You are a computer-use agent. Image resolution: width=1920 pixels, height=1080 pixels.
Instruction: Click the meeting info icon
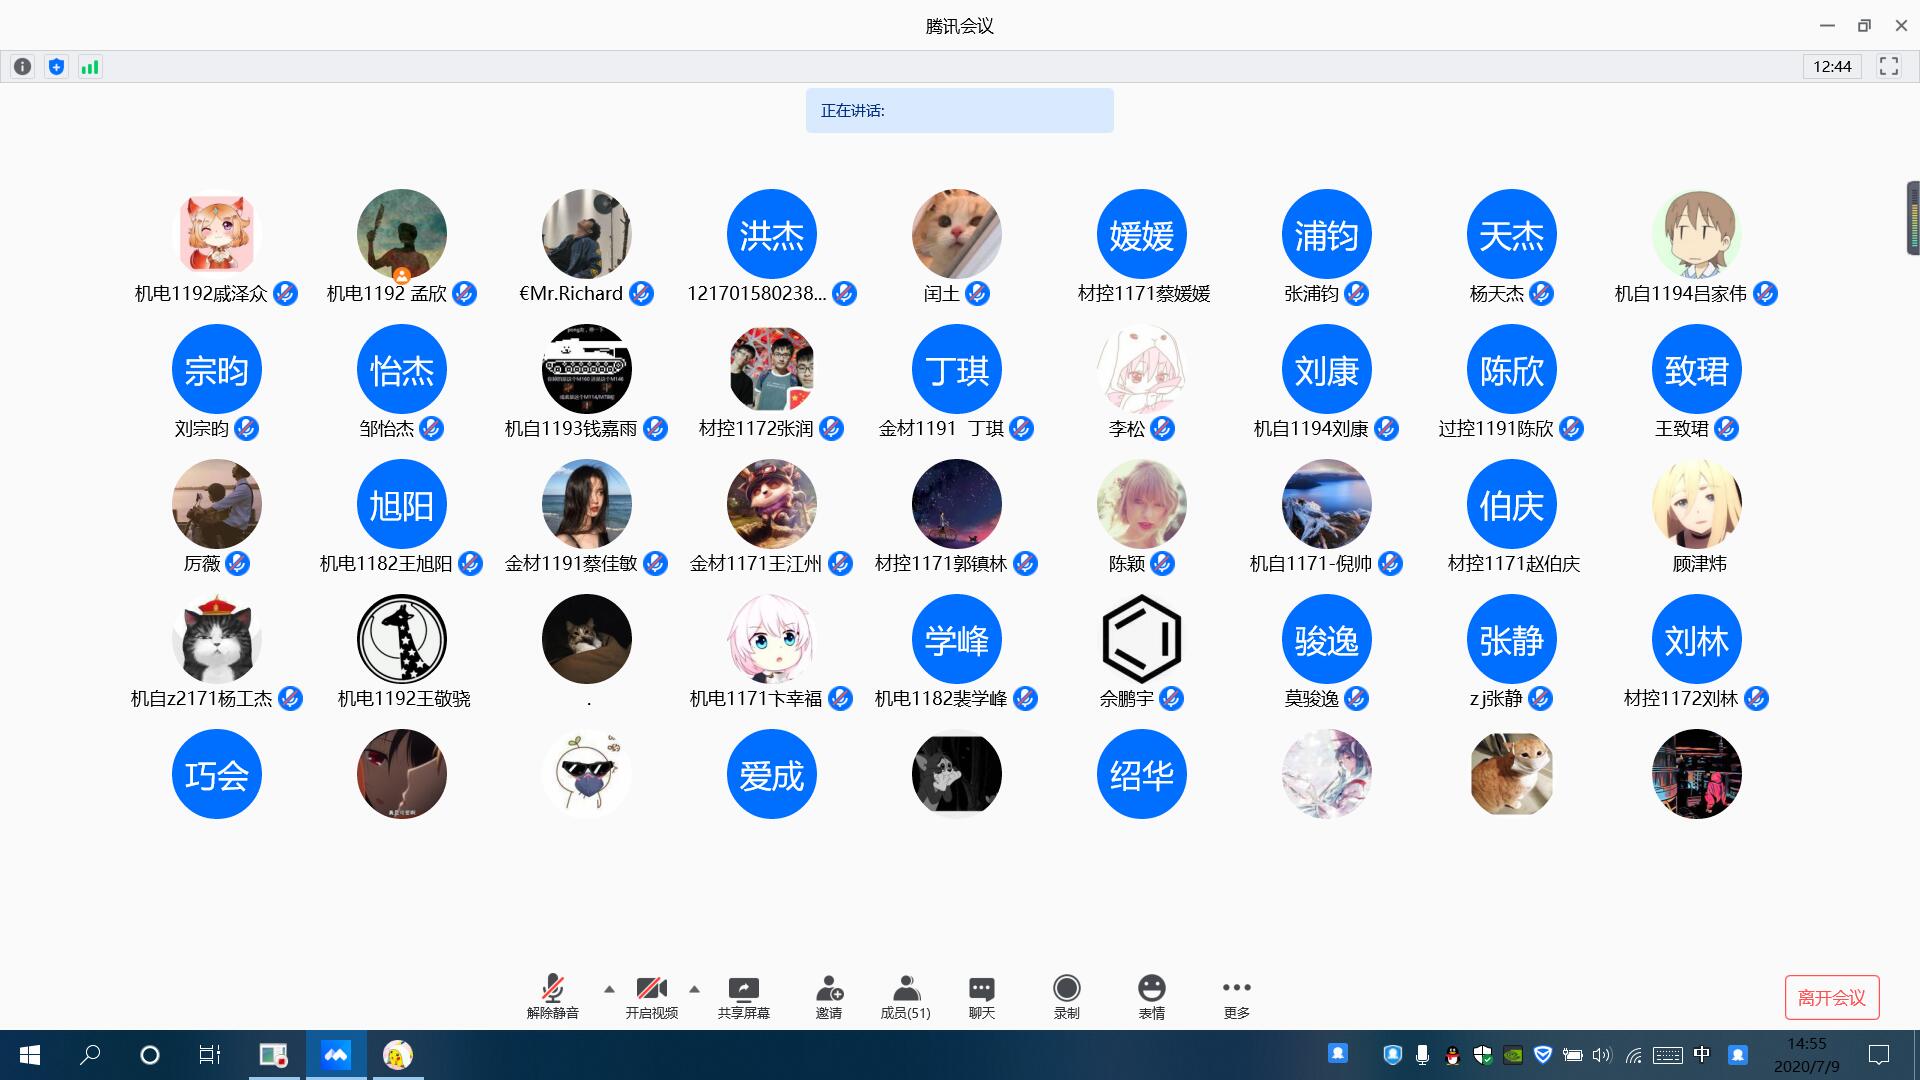[x=22, y=67]
